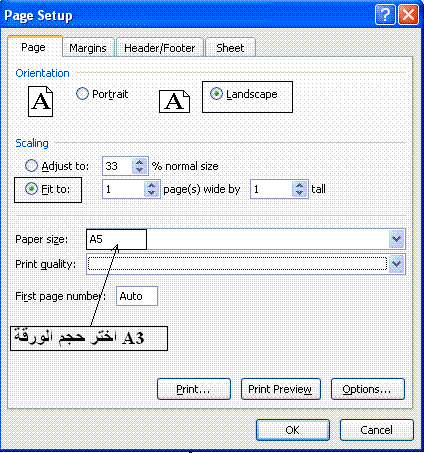This screenshot has width=424, height=453.
Task: Select the Portrait radio button
Action: 82,94
